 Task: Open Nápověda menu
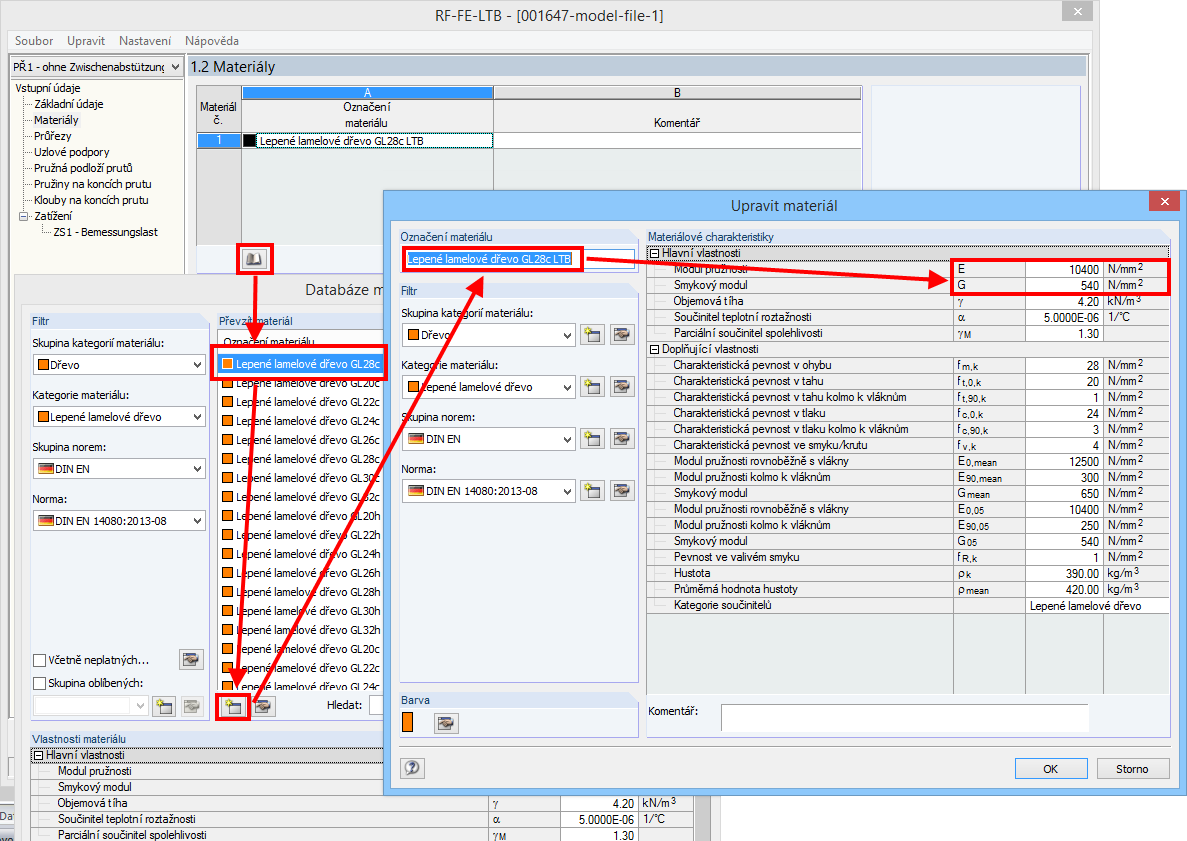click(212, 41)
